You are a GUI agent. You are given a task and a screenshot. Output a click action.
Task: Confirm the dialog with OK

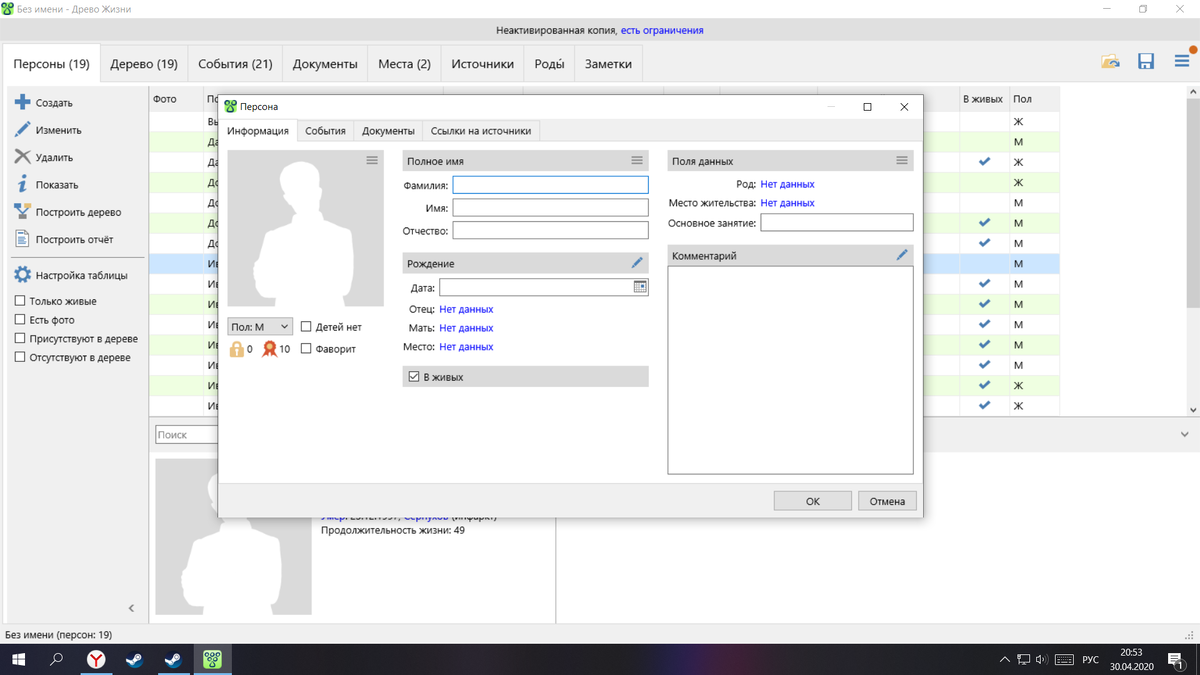[813, 501]
